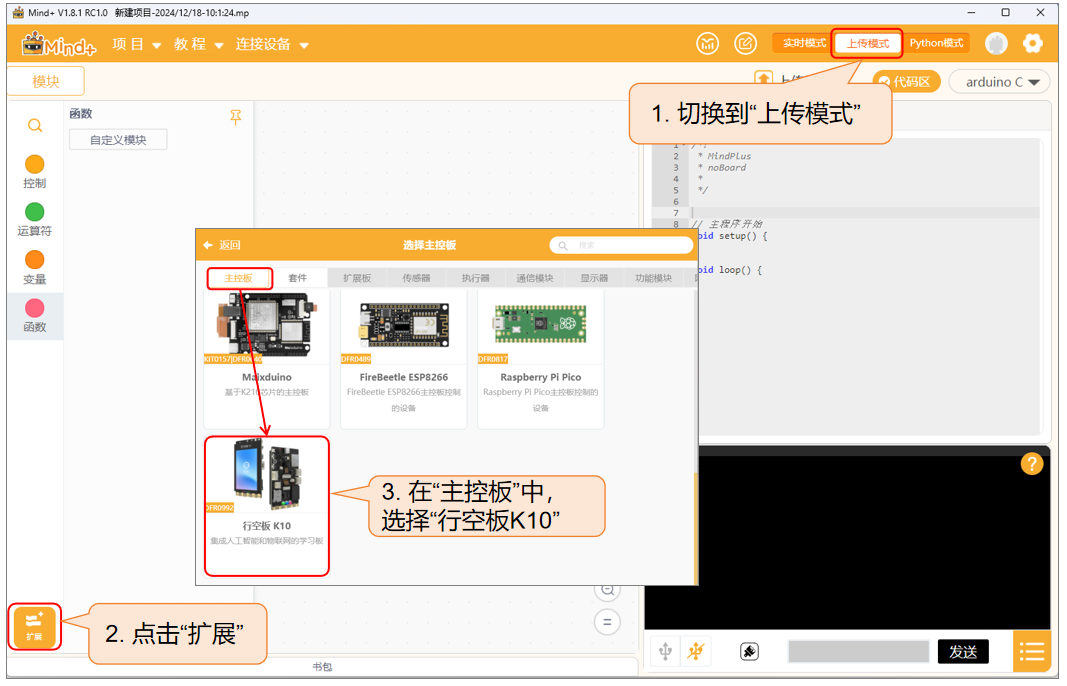Screen dimensions: 1067x686
Task: Select the 运算符 block category
Action: click(35, 219)
